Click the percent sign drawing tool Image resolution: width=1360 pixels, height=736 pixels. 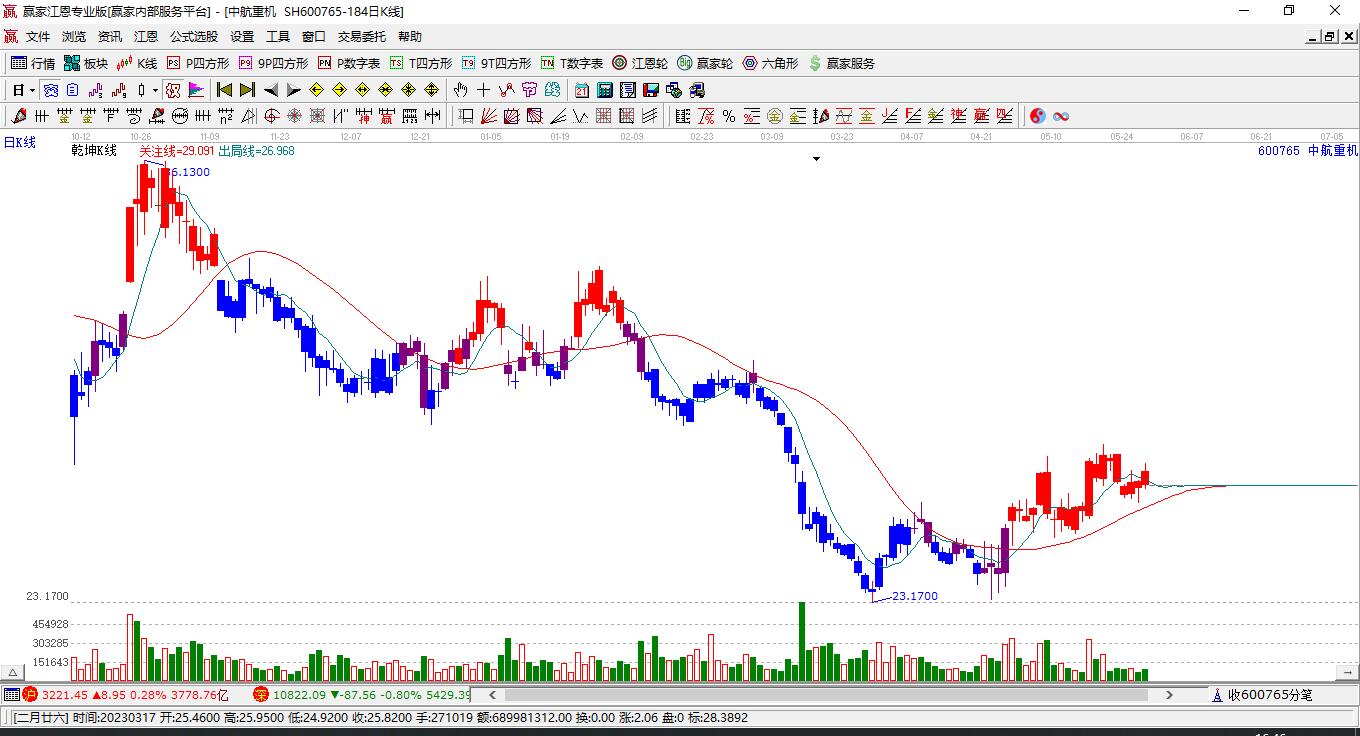pos(729,116)
